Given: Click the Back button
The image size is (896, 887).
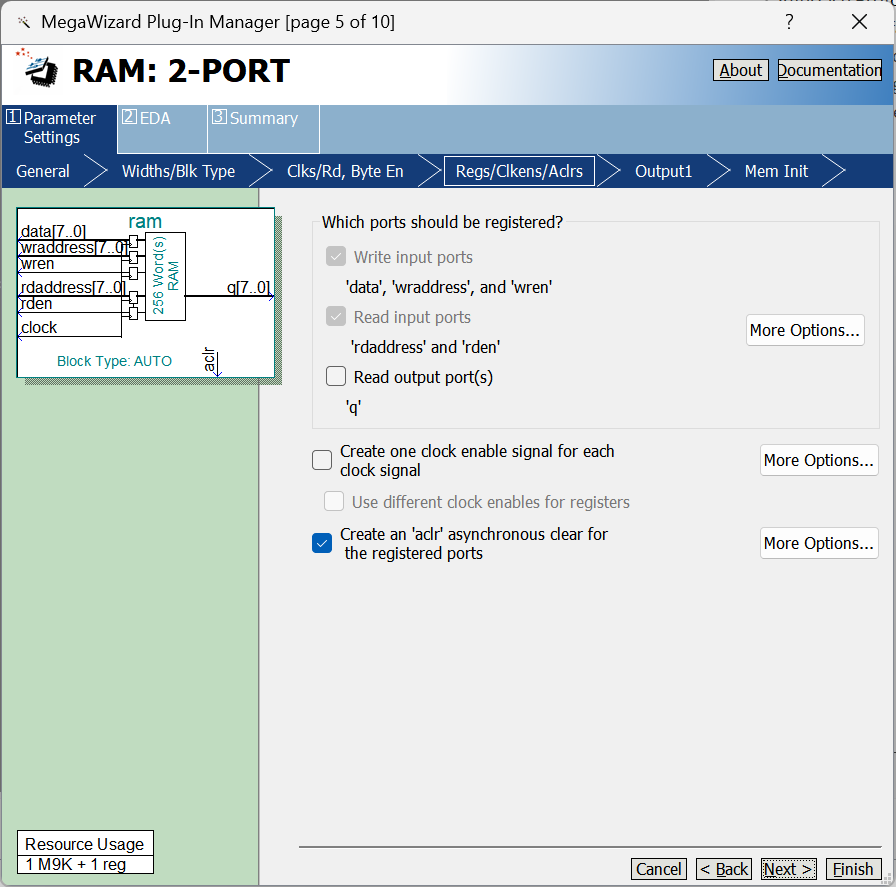Looking at the screenshot, I should tap(723, 869).
